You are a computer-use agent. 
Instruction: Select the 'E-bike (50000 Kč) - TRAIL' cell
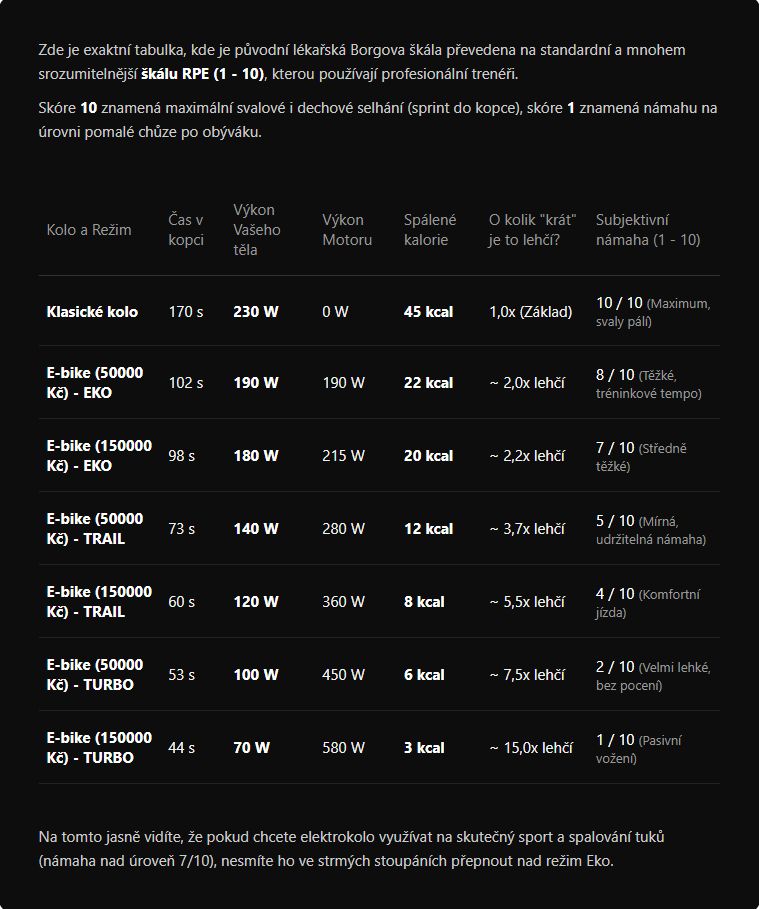click(x=95, y=529)
